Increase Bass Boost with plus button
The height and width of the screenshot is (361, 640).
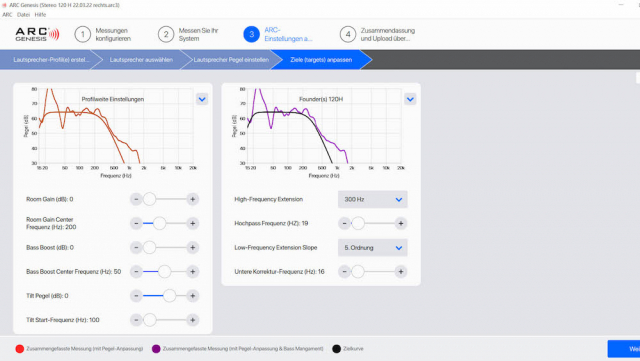coord(193,247)
